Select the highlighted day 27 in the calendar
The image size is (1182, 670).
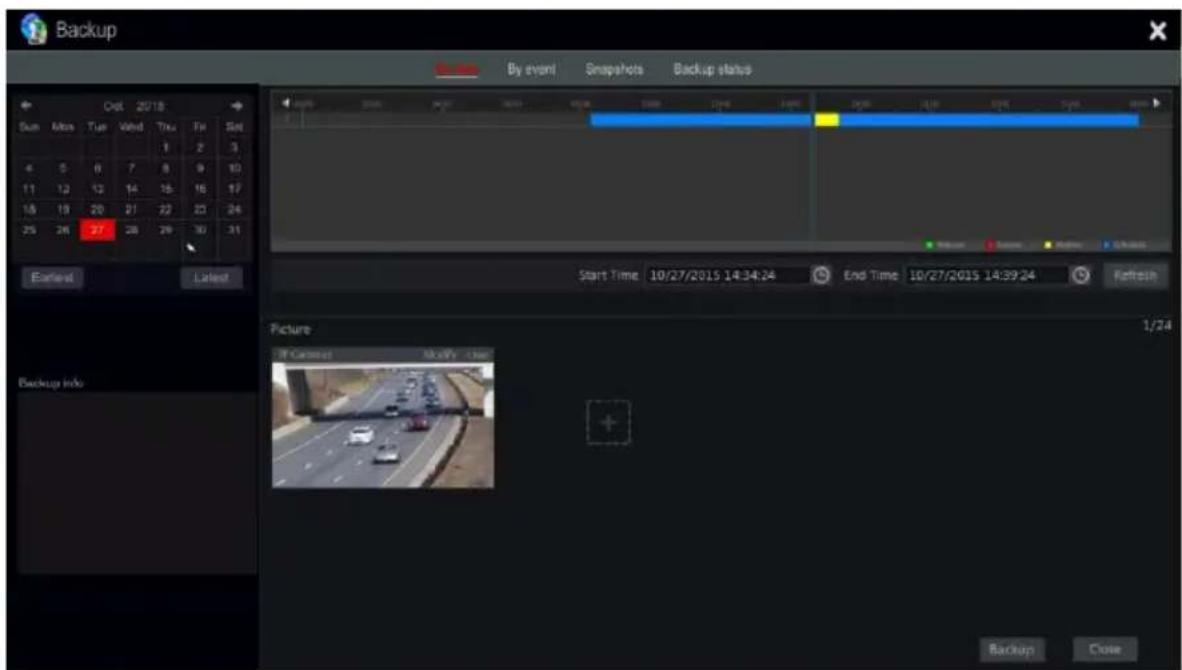[97, 230]
